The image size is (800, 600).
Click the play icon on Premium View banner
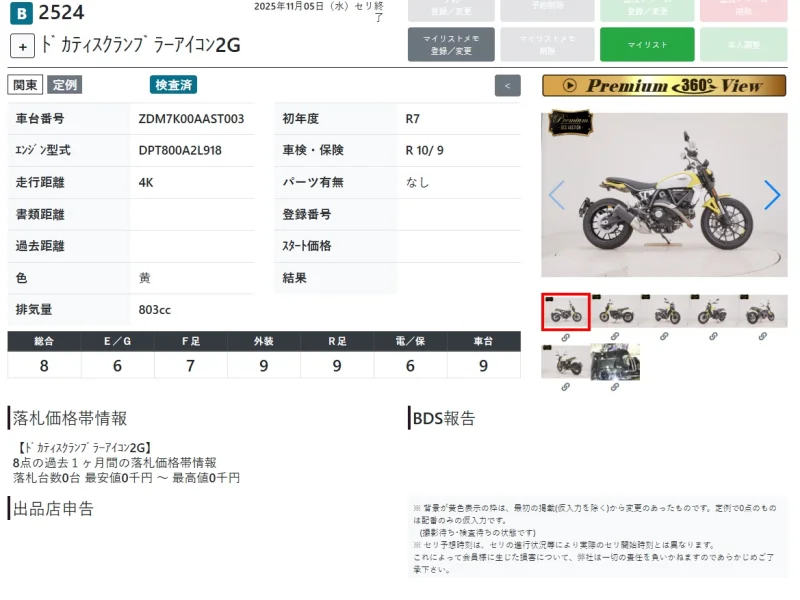(570, 85)
